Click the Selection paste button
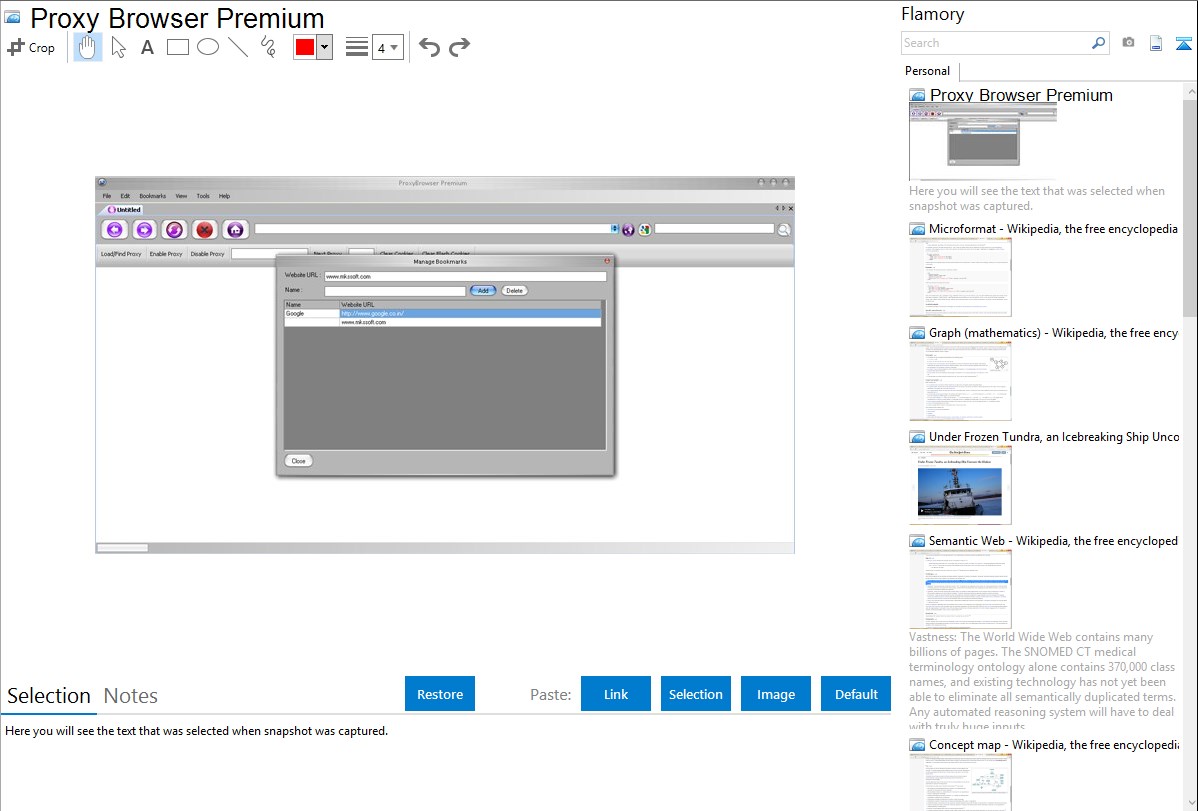1198x811 pixels. (x=696, y=694)
